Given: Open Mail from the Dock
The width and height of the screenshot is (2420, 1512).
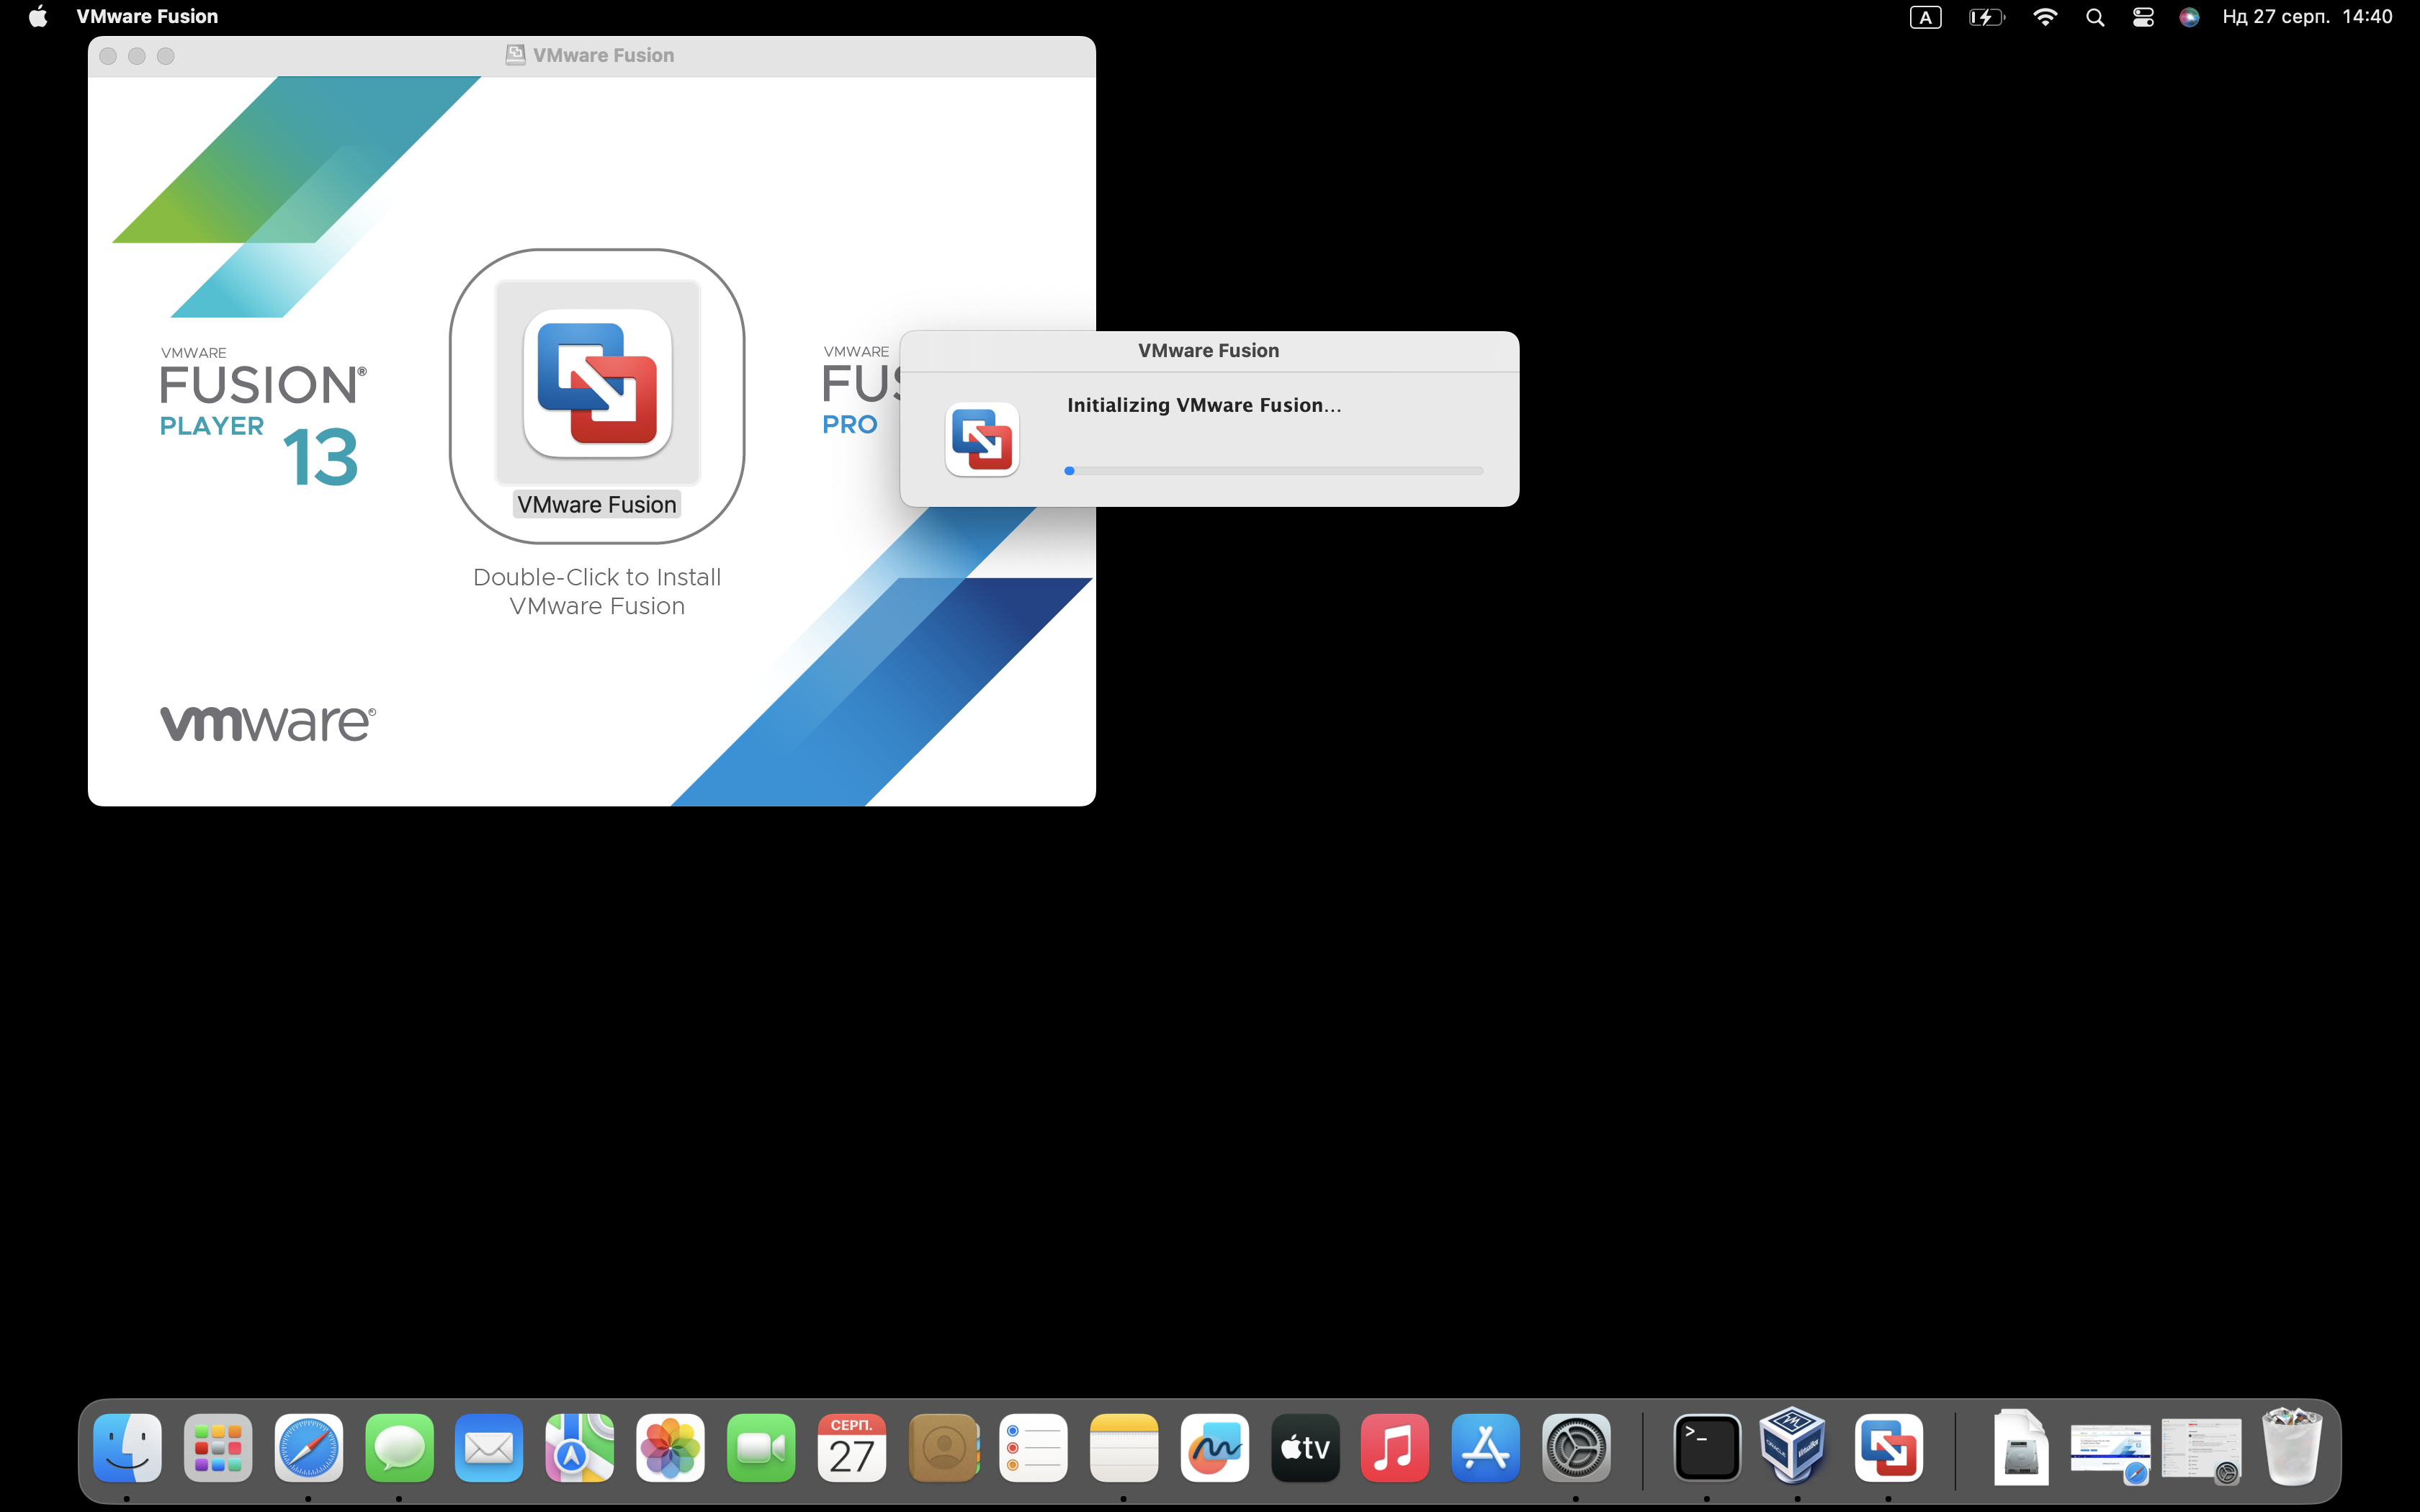Looking at the screenshot, I should 489,1447.
